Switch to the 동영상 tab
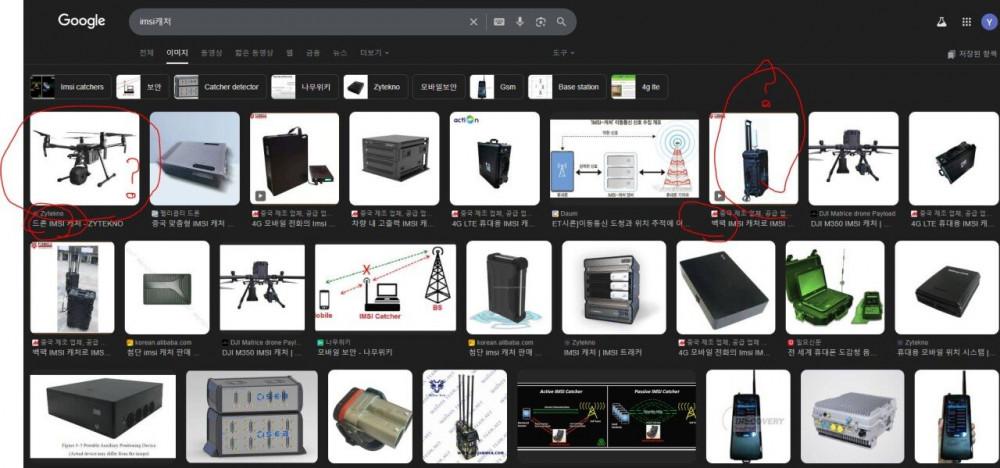Viewport: 1000px width, 468px height. click(211, 52)
